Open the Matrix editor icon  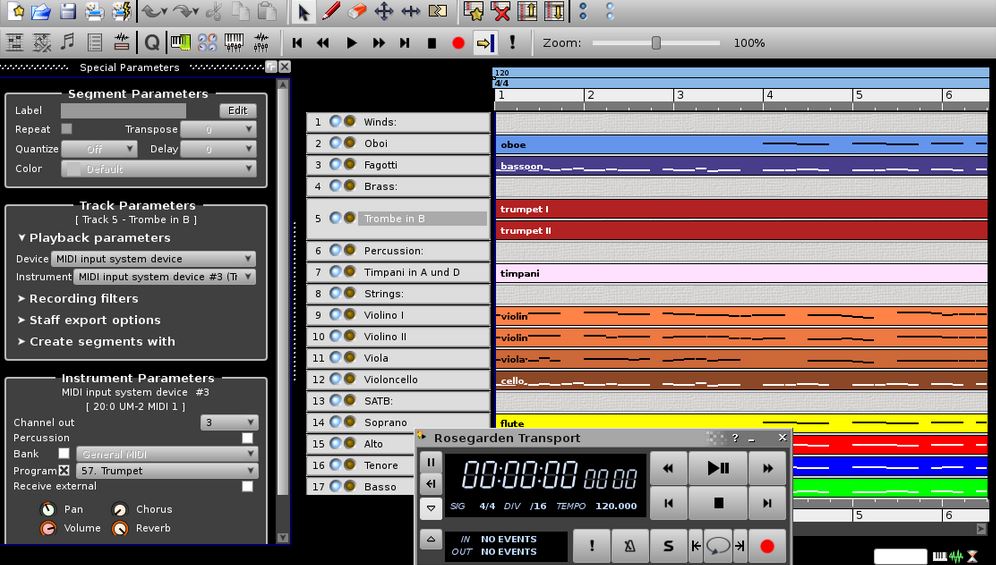pyautogui.click(x=15, y=43)
